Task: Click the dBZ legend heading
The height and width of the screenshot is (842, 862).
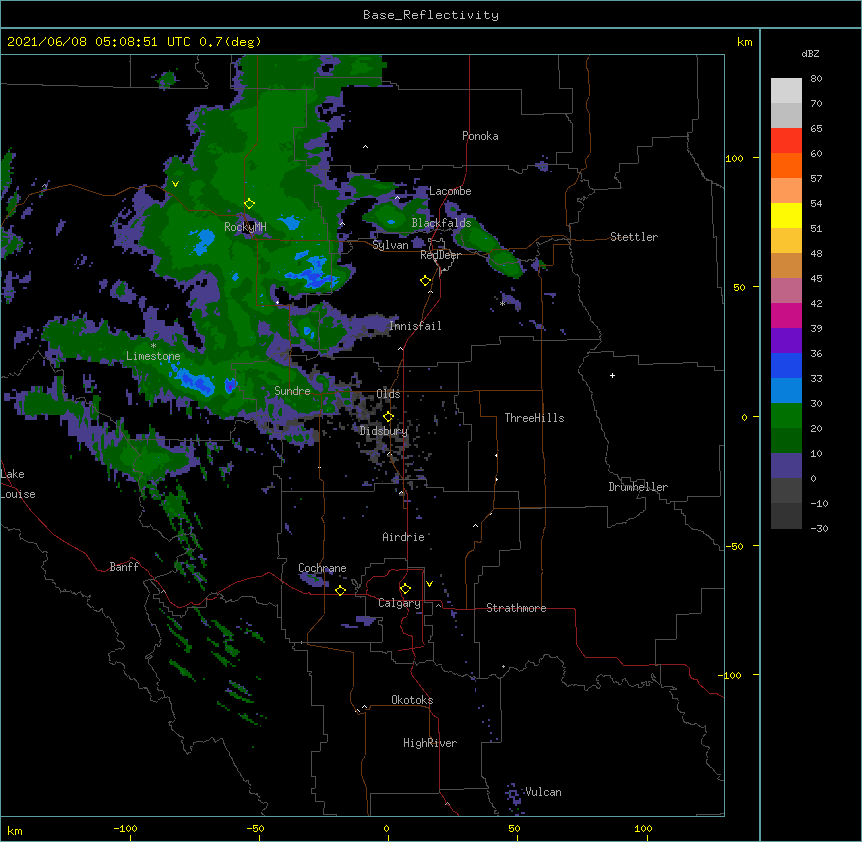Action: click(x=810, y=53)
